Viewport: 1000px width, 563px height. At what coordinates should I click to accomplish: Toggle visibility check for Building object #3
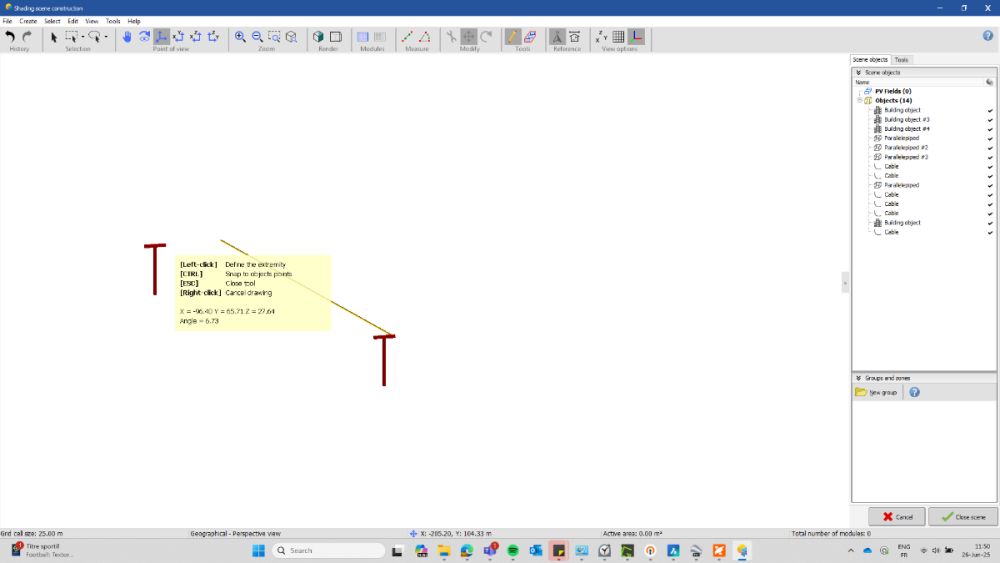pyautogui.click(x=990, y=120)
